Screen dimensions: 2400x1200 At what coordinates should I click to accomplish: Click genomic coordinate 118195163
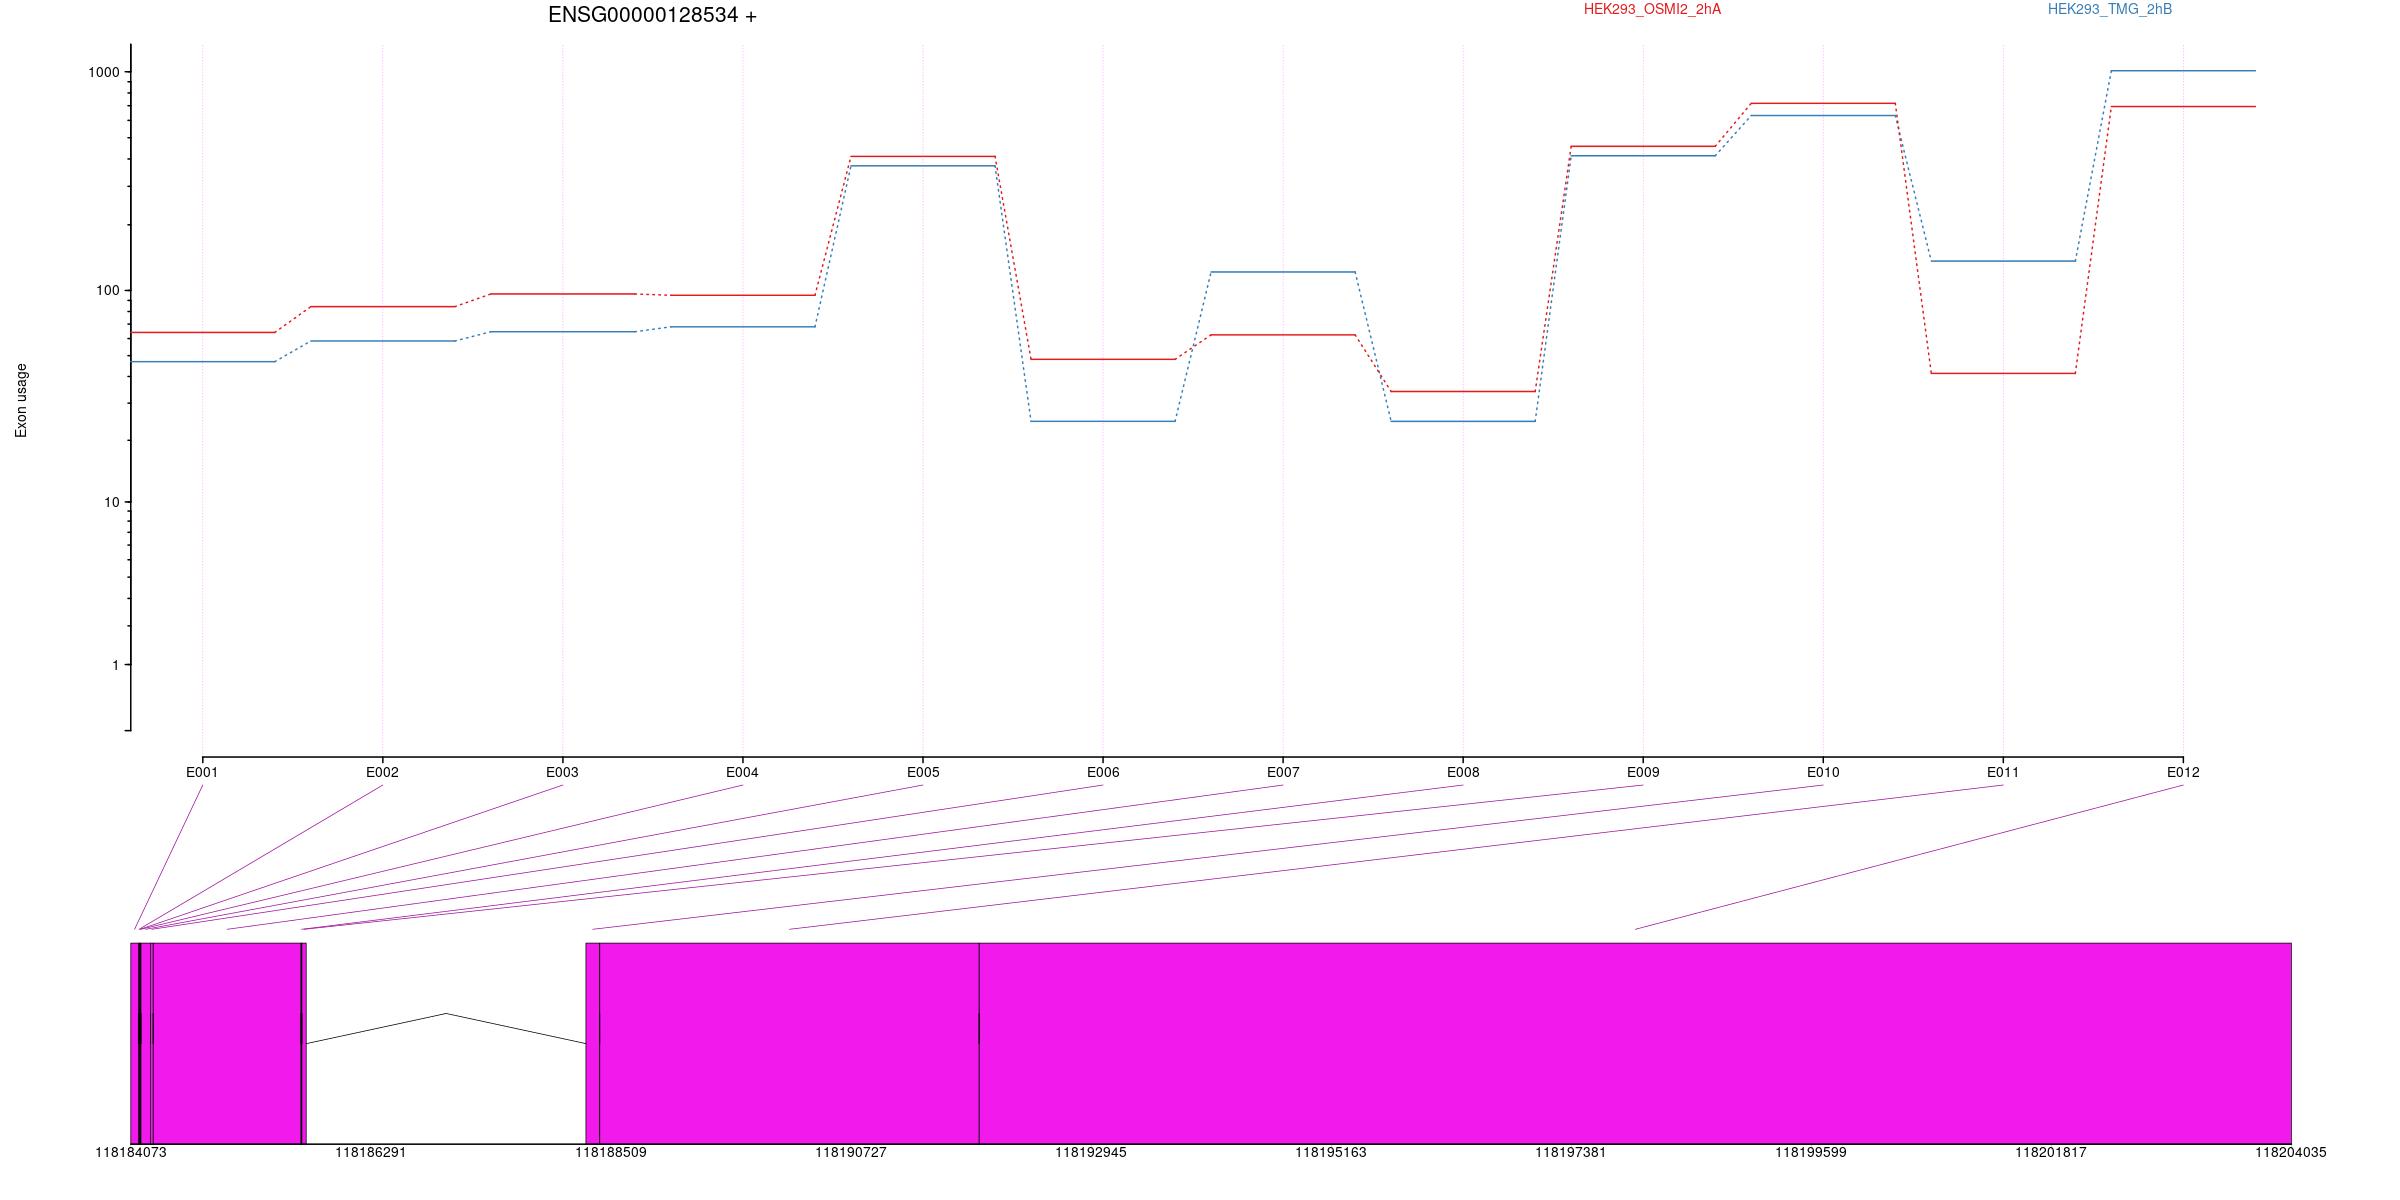pos(1331,1153)
